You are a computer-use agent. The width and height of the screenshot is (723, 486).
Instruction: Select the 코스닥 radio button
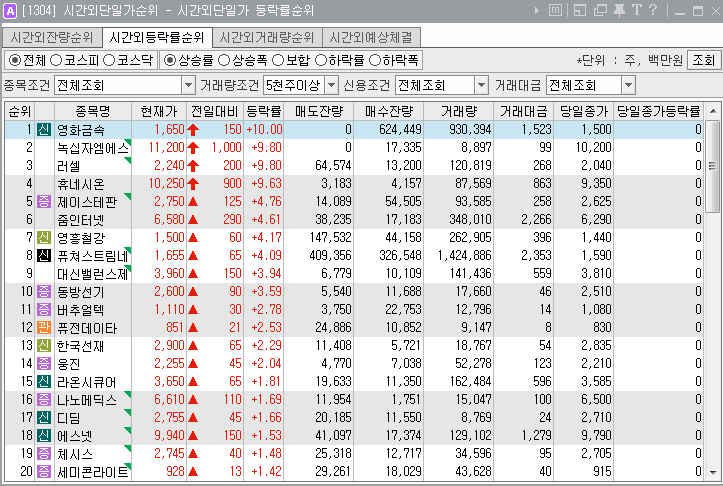coord(109,60)
